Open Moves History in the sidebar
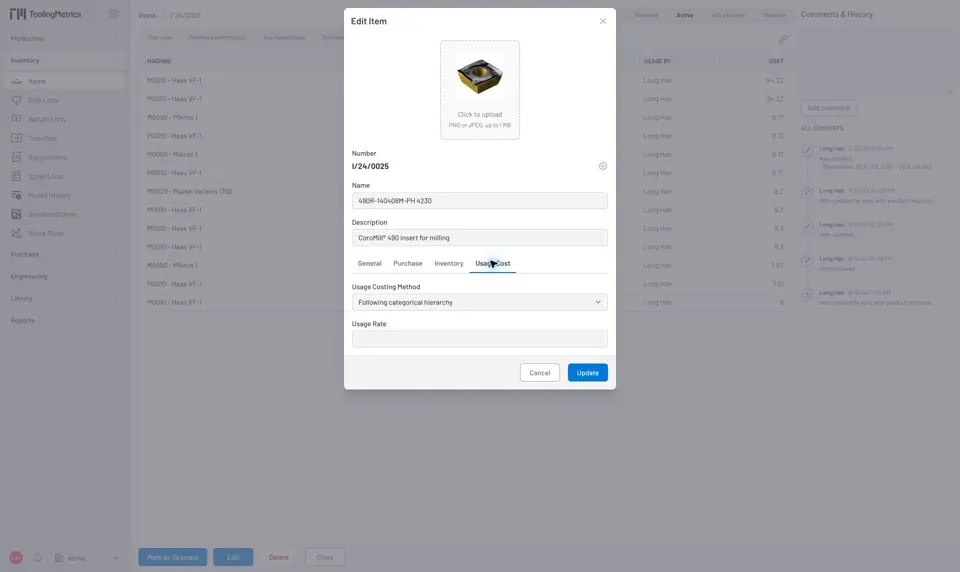 [64, 195]
